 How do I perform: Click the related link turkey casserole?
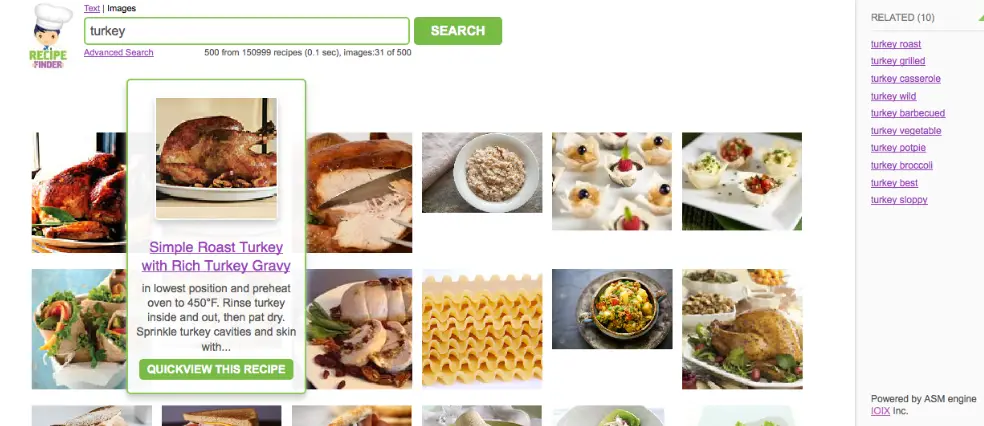tap(906, 78)
